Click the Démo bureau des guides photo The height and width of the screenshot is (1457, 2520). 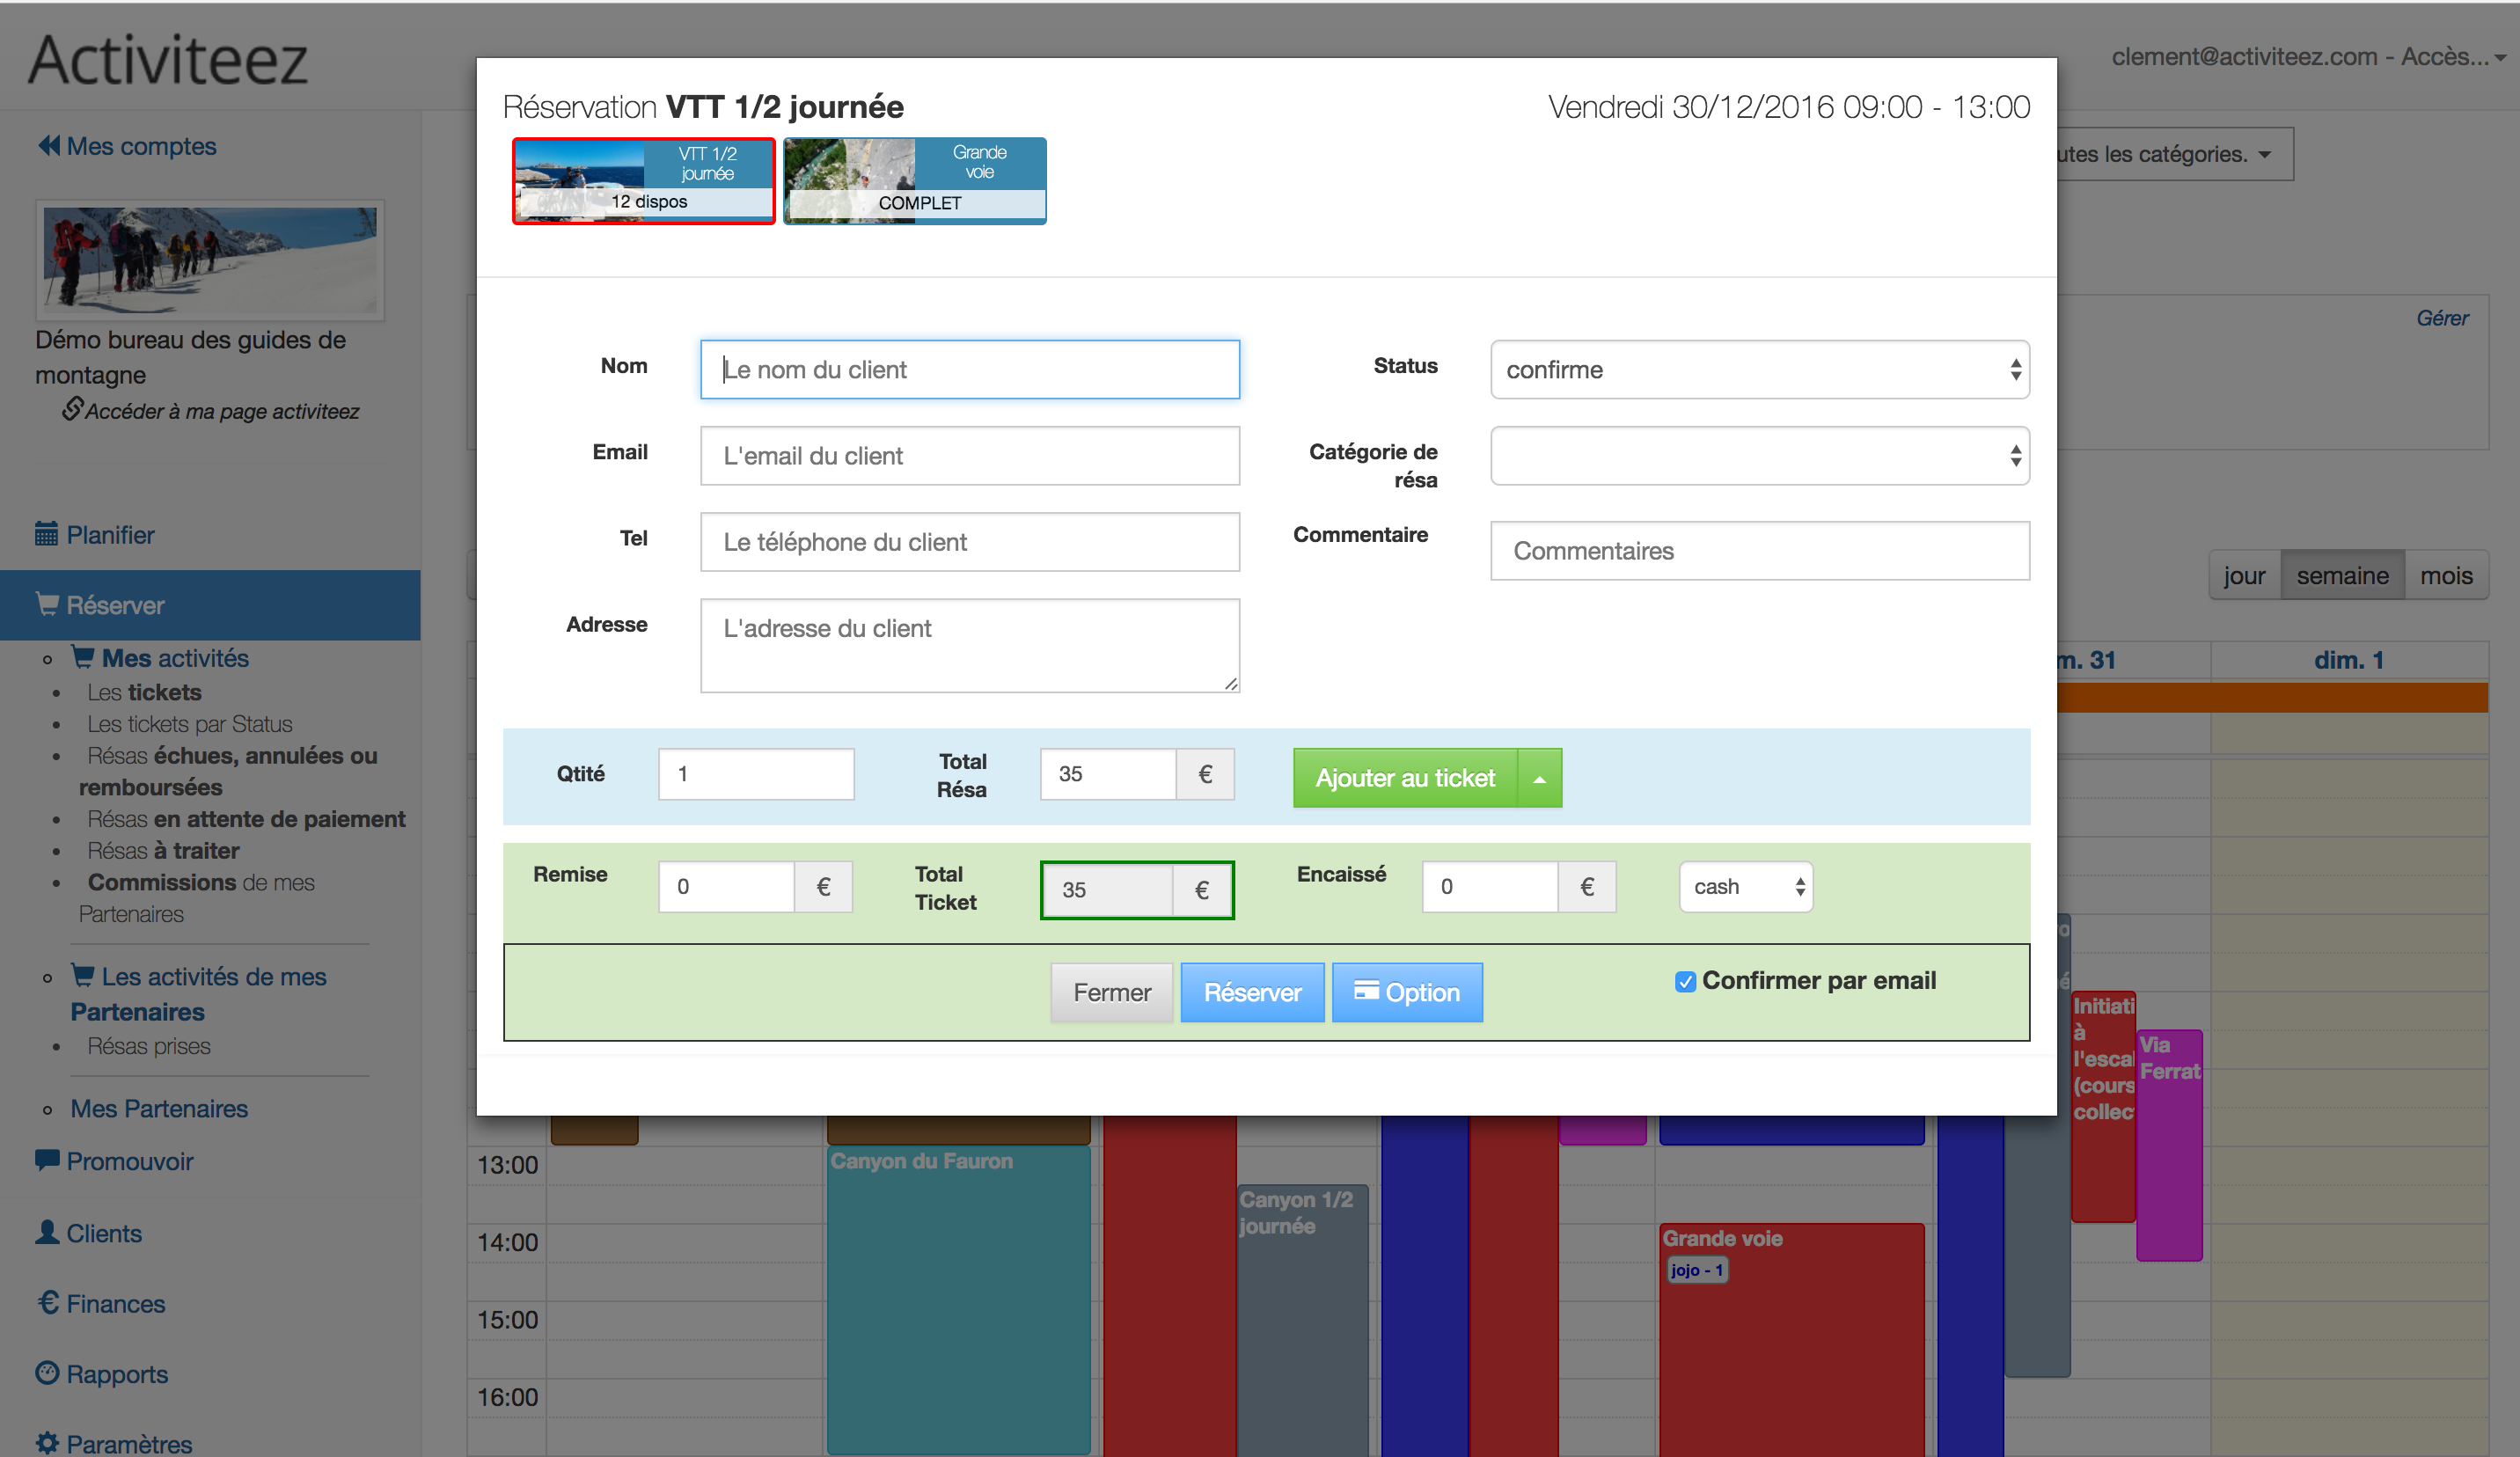pyautogui.click(x=210, y=260)
